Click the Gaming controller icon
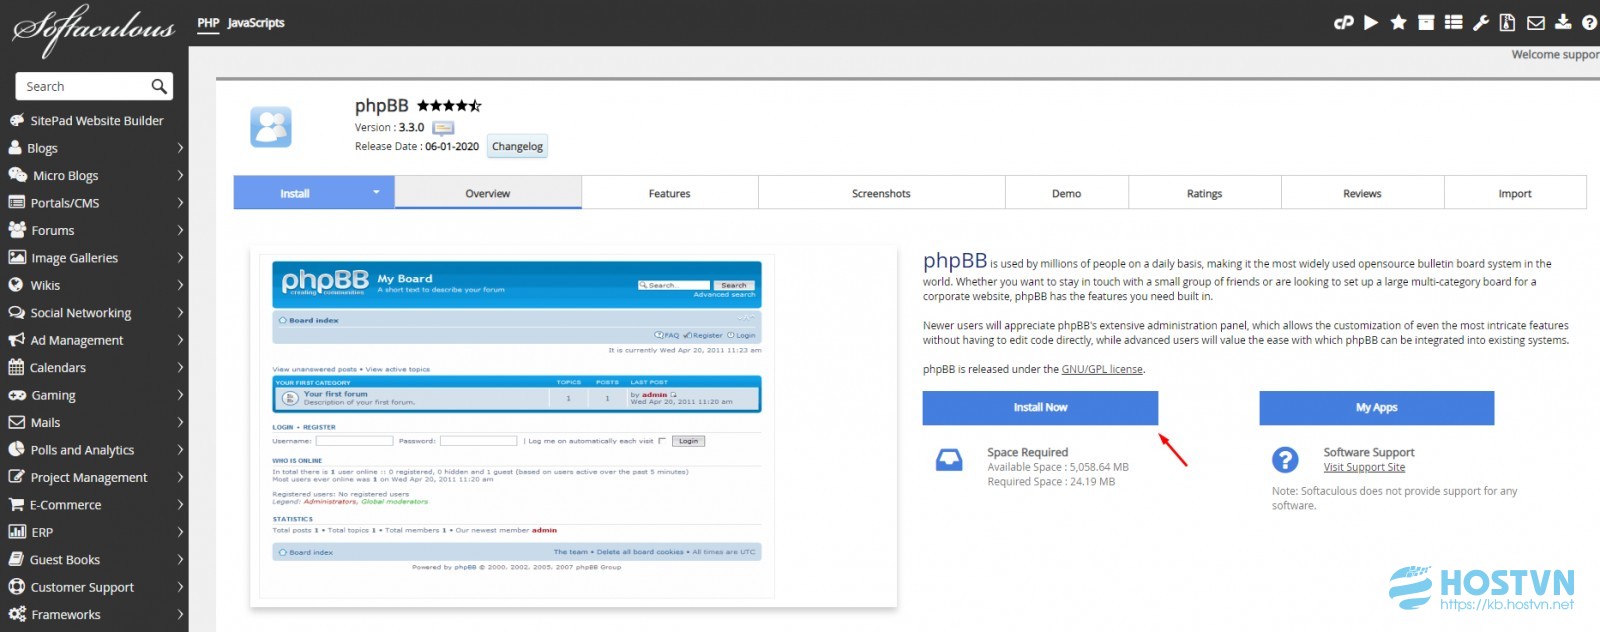Screen dimensions: 1600x632 click(17, 395)
